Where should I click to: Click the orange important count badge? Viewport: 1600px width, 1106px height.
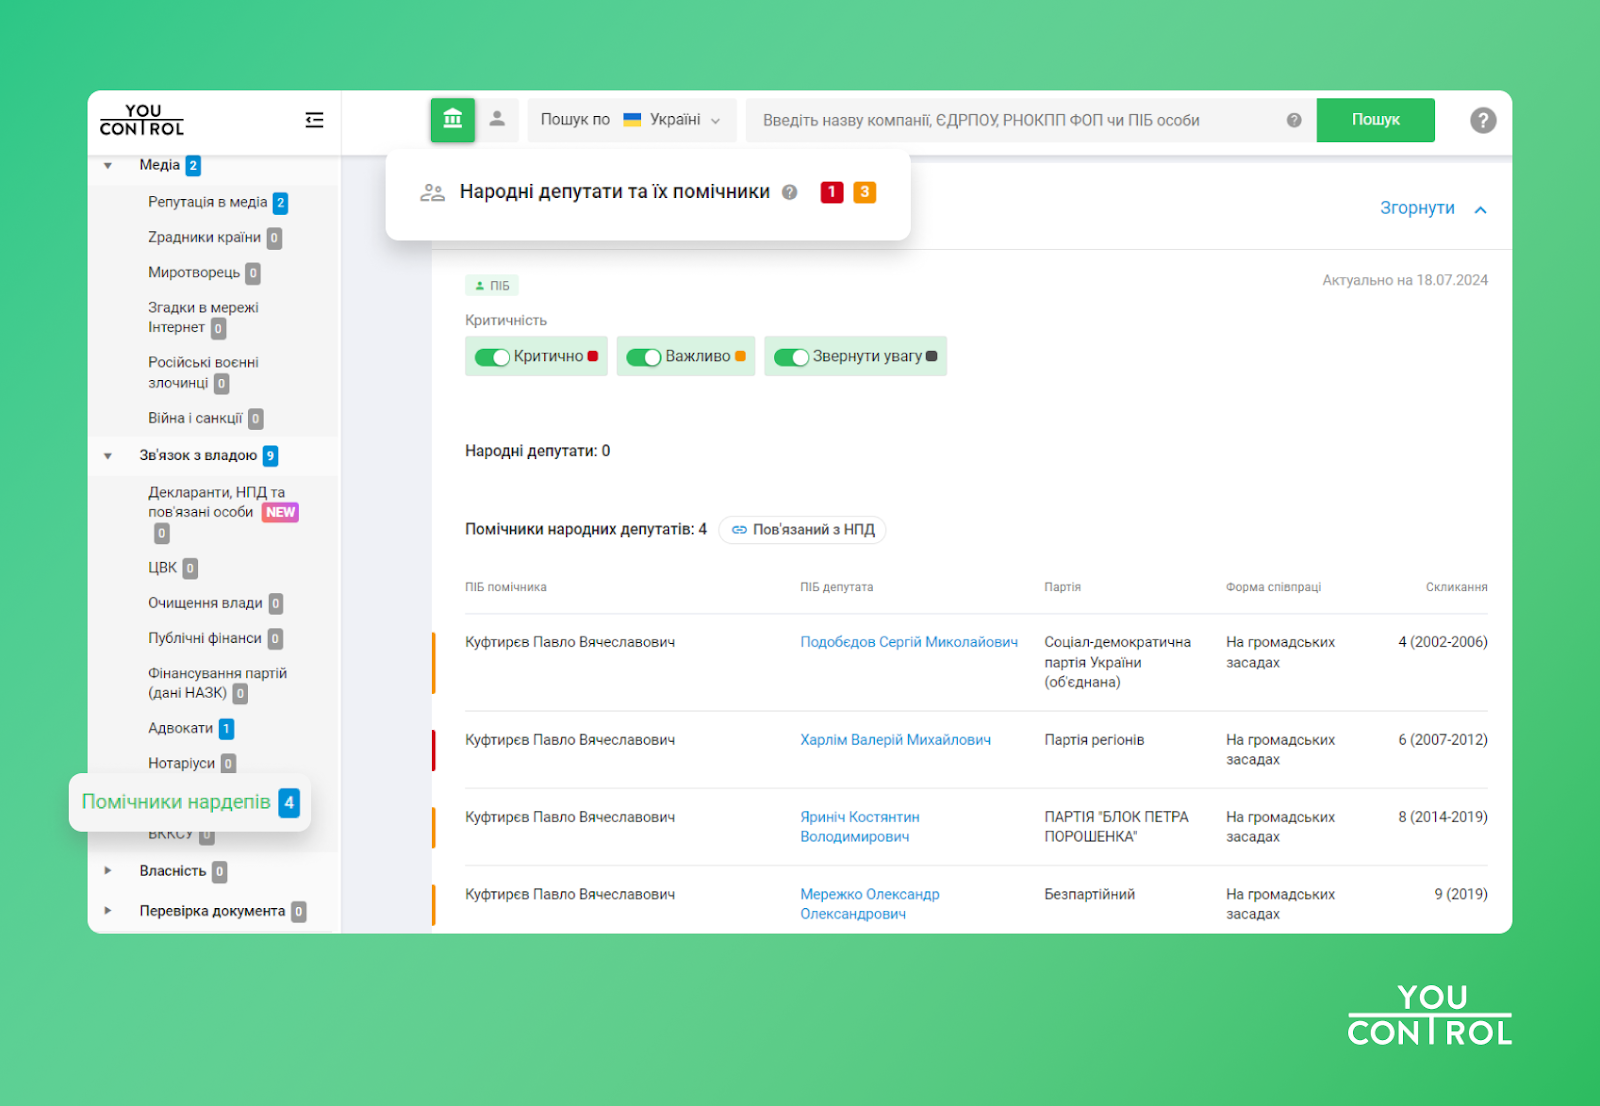click(x=864, y=192)
